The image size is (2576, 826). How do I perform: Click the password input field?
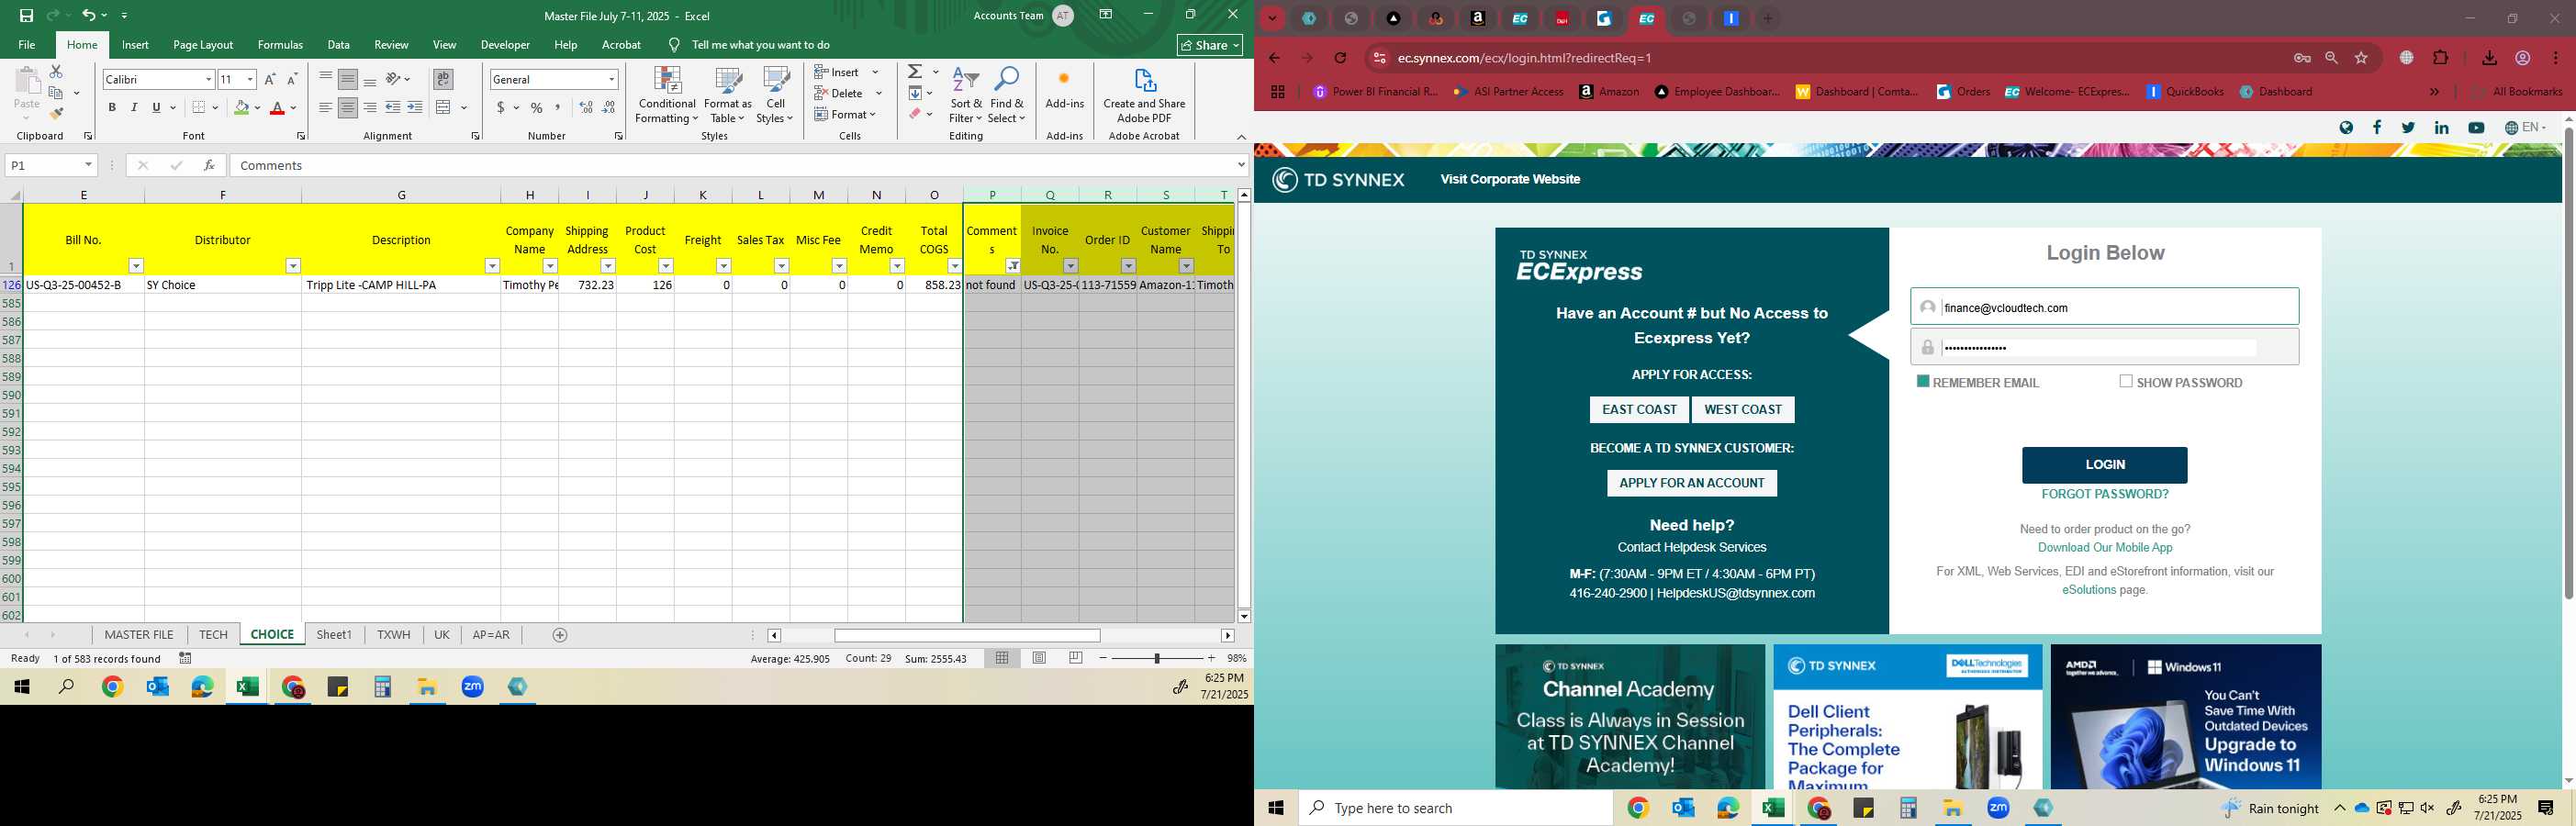2105,347
